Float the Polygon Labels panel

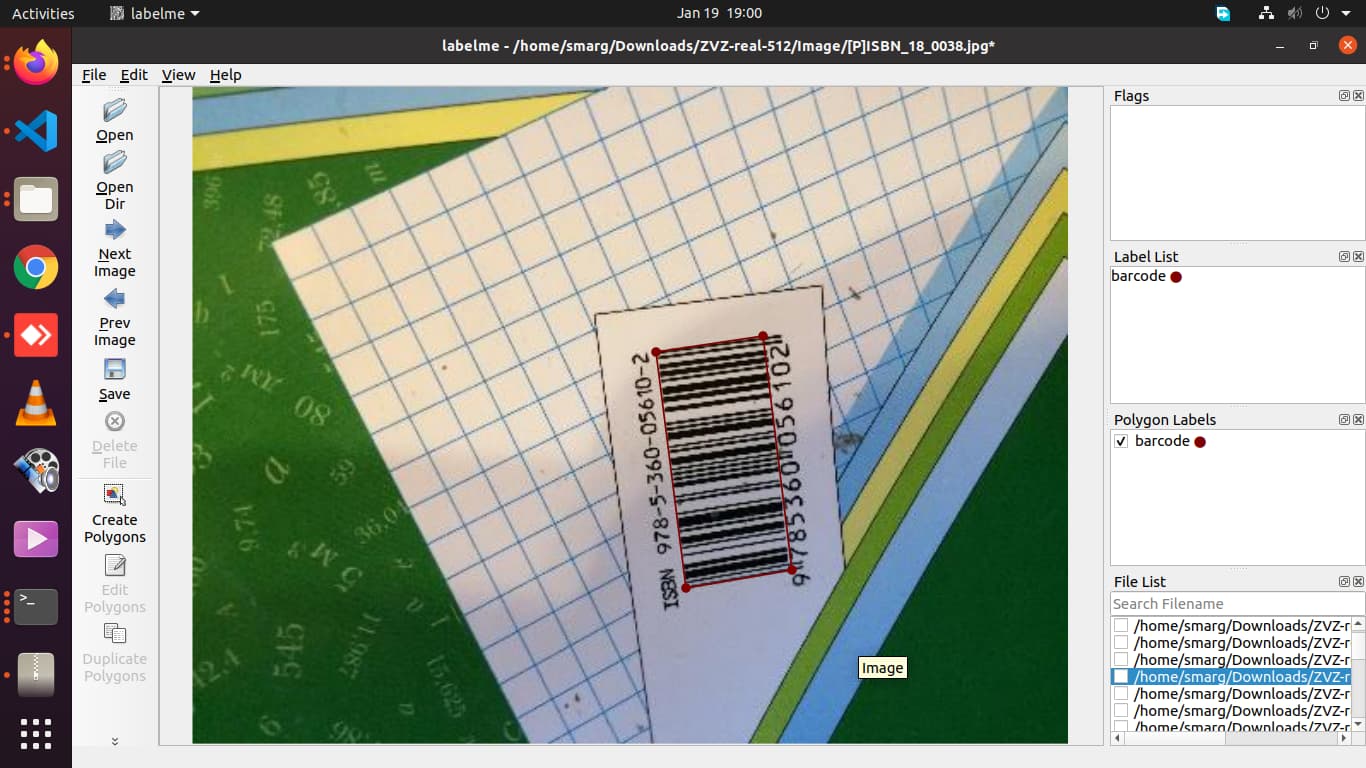pyautogui.click(x=1344, y=420)
